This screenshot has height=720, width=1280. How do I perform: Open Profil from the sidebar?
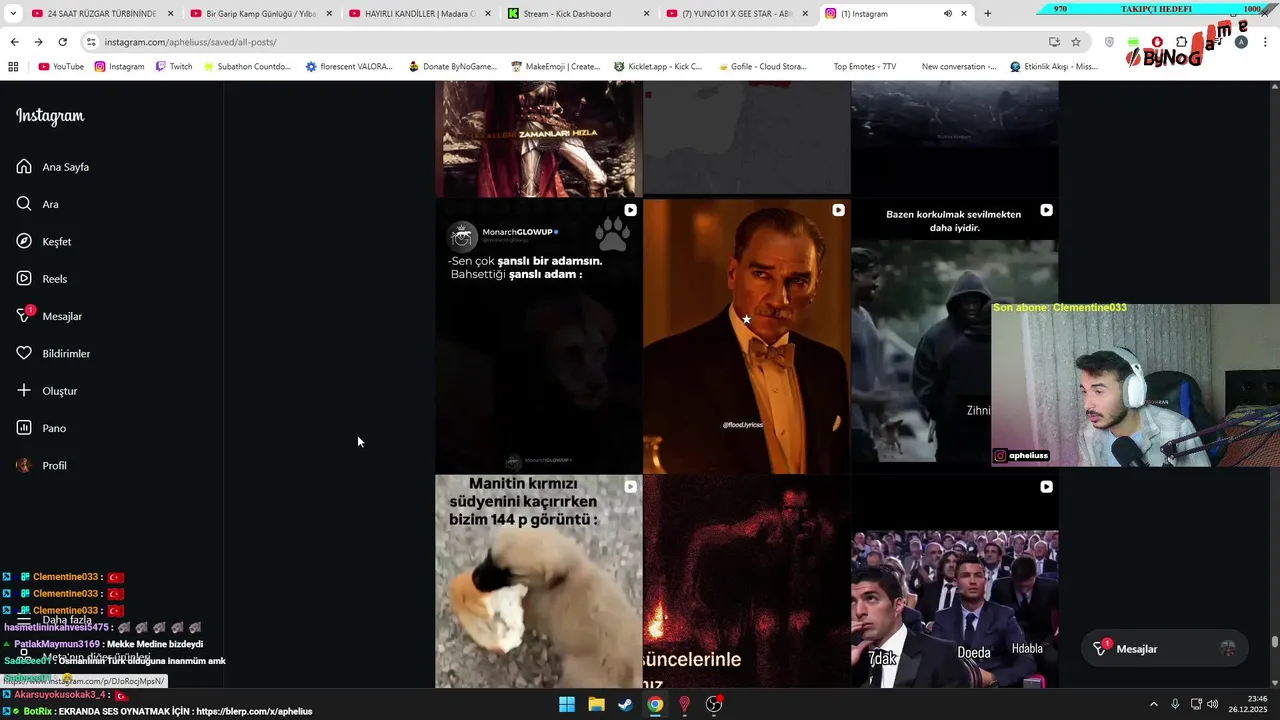coord(42,465)
